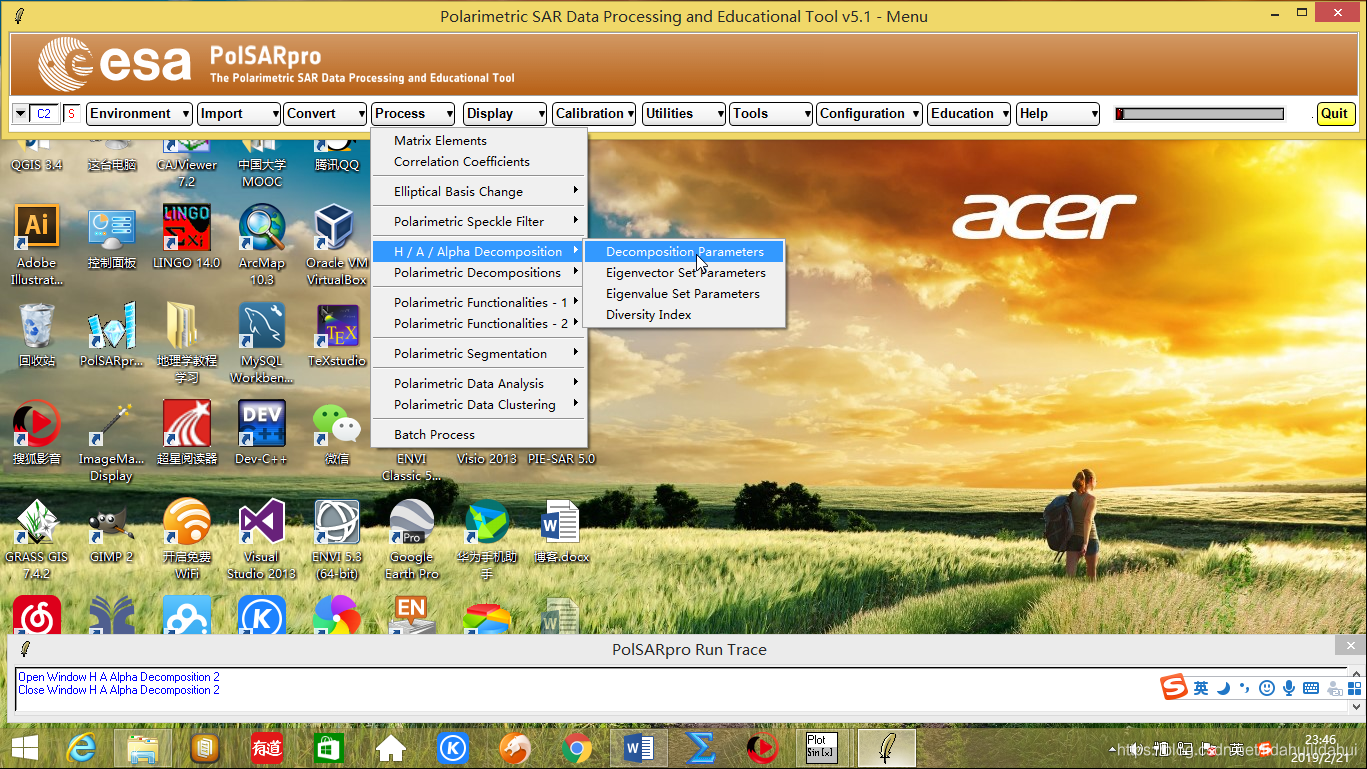Screen dimensions: 1367x769
Task: Open the Plot Sin(x) taskbar app
Action: coord(822,748)
